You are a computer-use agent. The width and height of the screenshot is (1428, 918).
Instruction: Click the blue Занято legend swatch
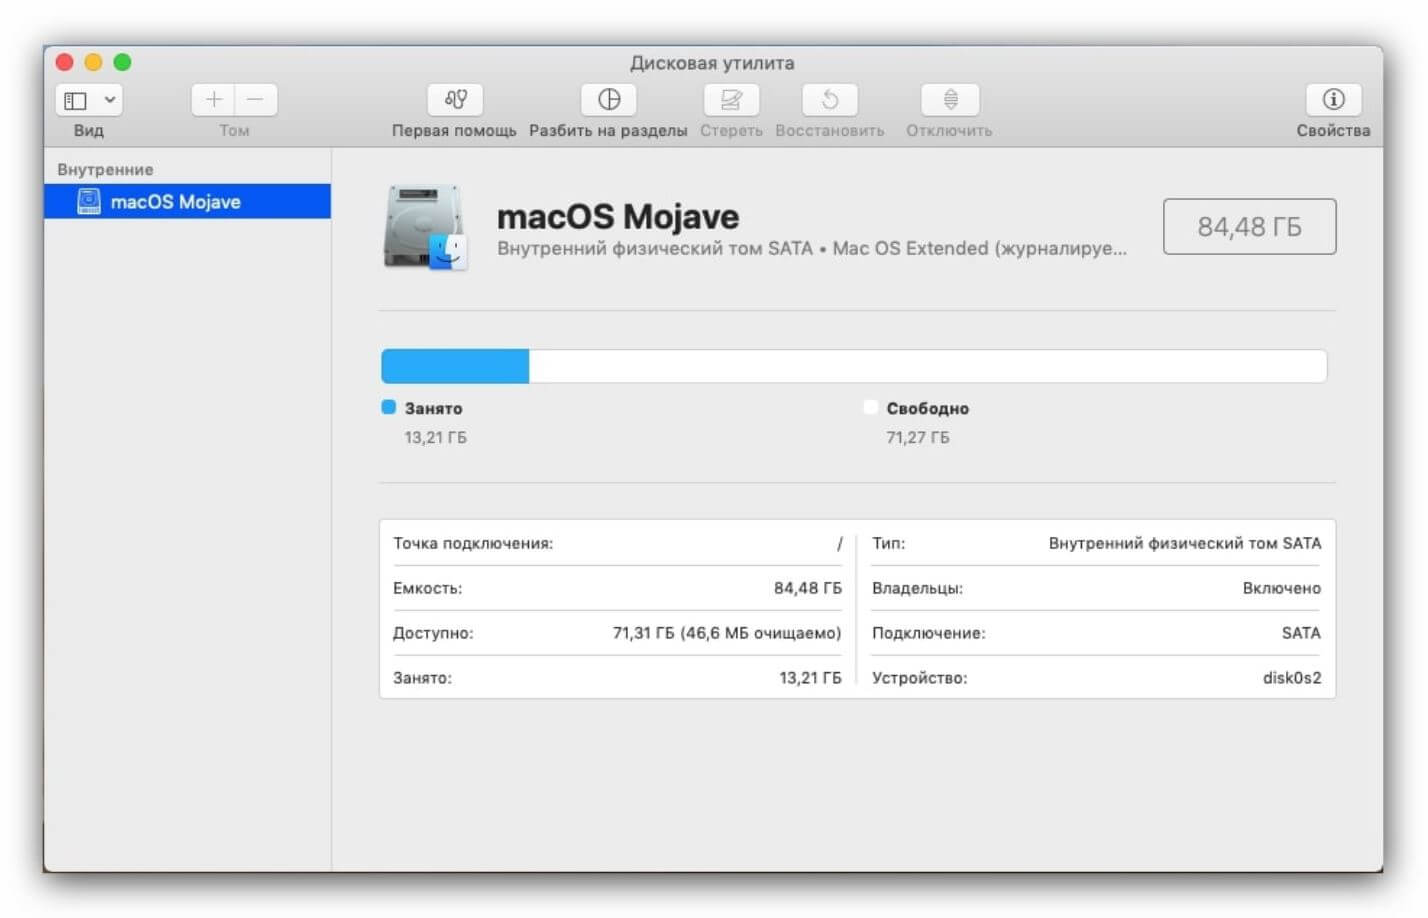[x=389, y=407]
